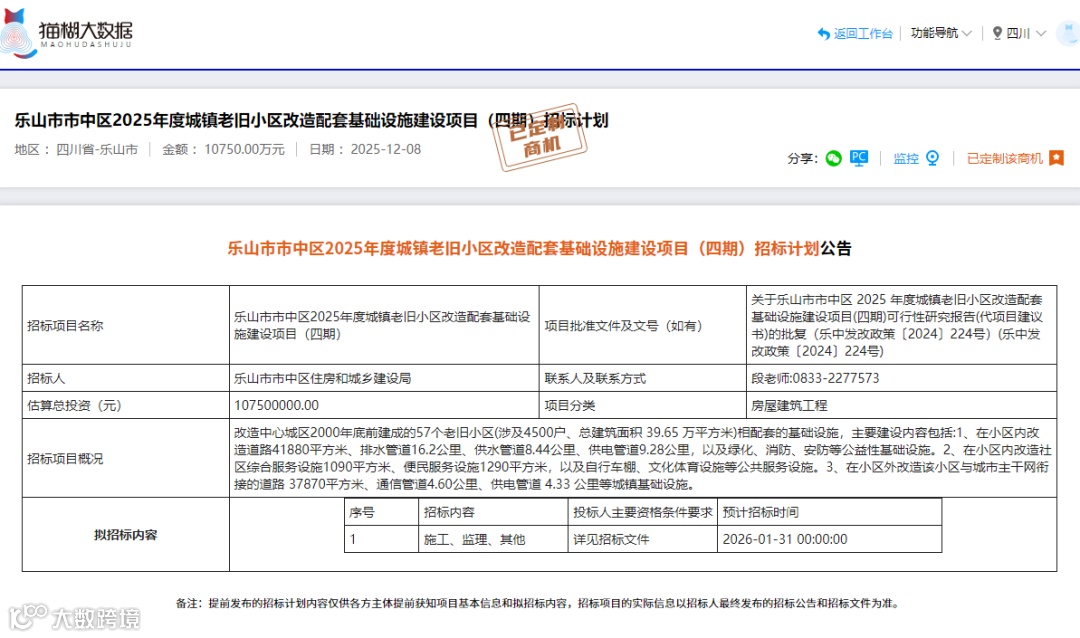
Task: Click the region text 四川省-乐山市
Action: coord(96,150)
